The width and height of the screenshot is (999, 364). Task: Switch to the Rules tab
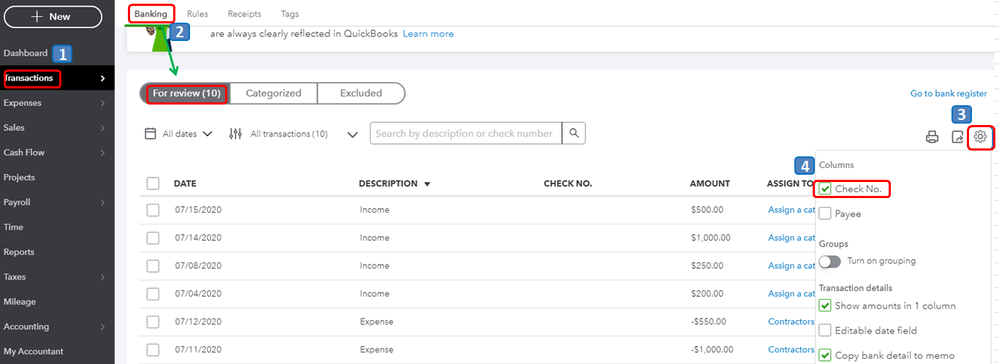tap(198, 13)
